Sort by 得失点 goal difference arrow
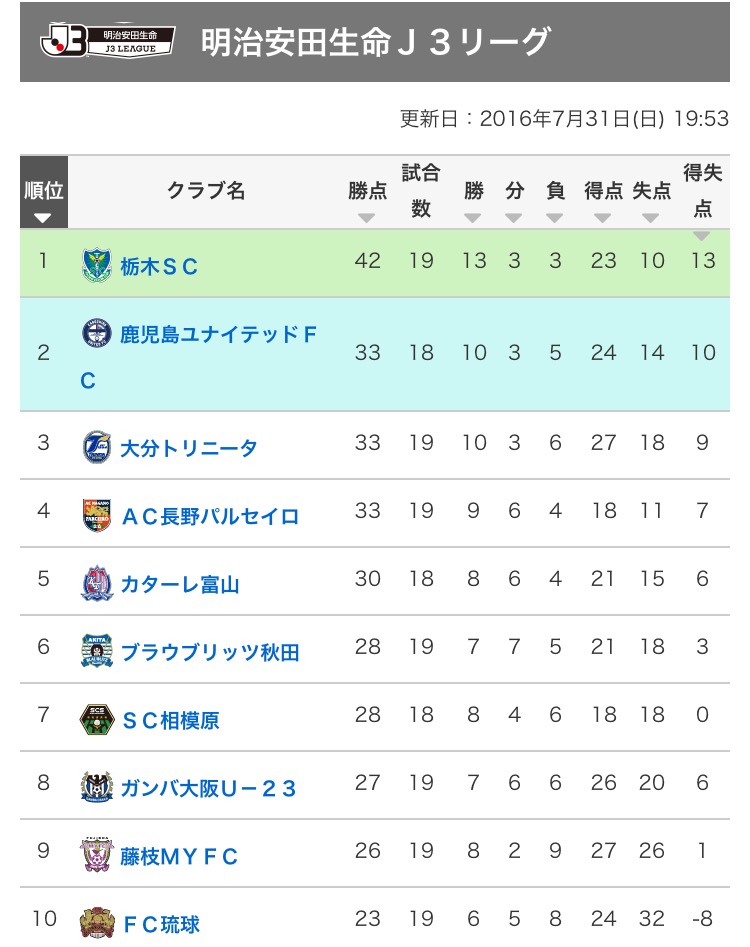 (702, 235)
